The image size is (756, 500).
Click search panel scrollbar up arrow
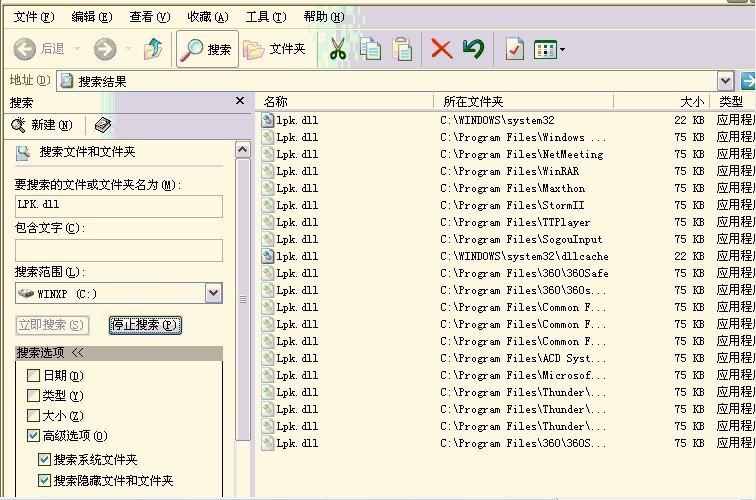point(243,150)
